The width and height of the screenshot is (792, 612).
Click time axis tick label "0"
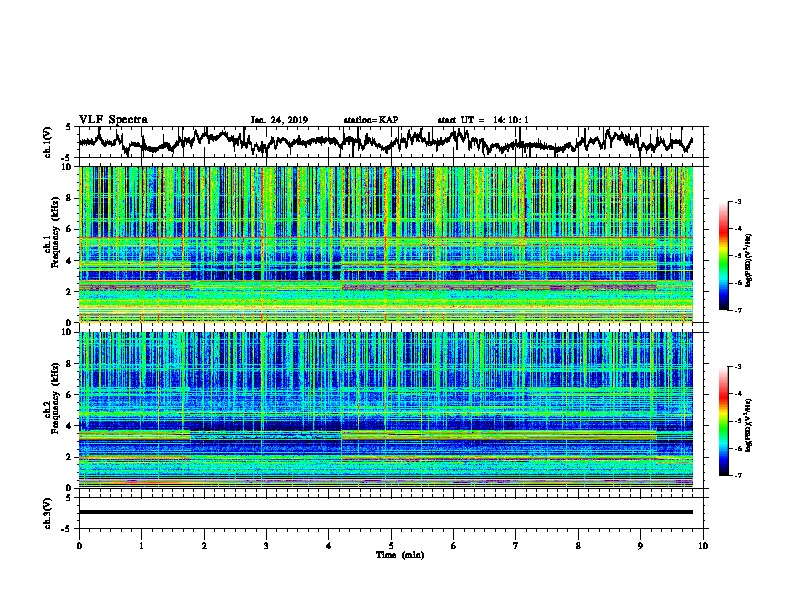coord(79,546)
